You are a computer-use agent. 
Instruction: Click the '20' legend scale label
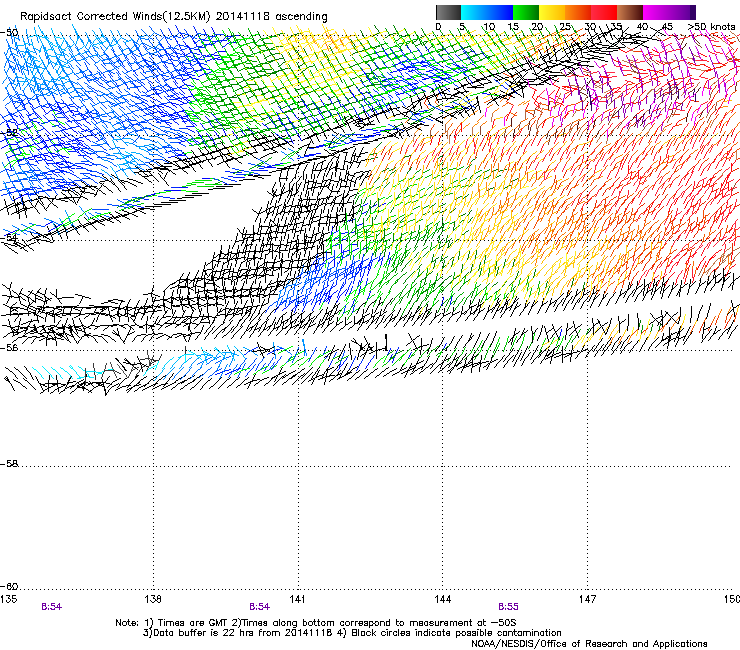[x=537, y=26]
